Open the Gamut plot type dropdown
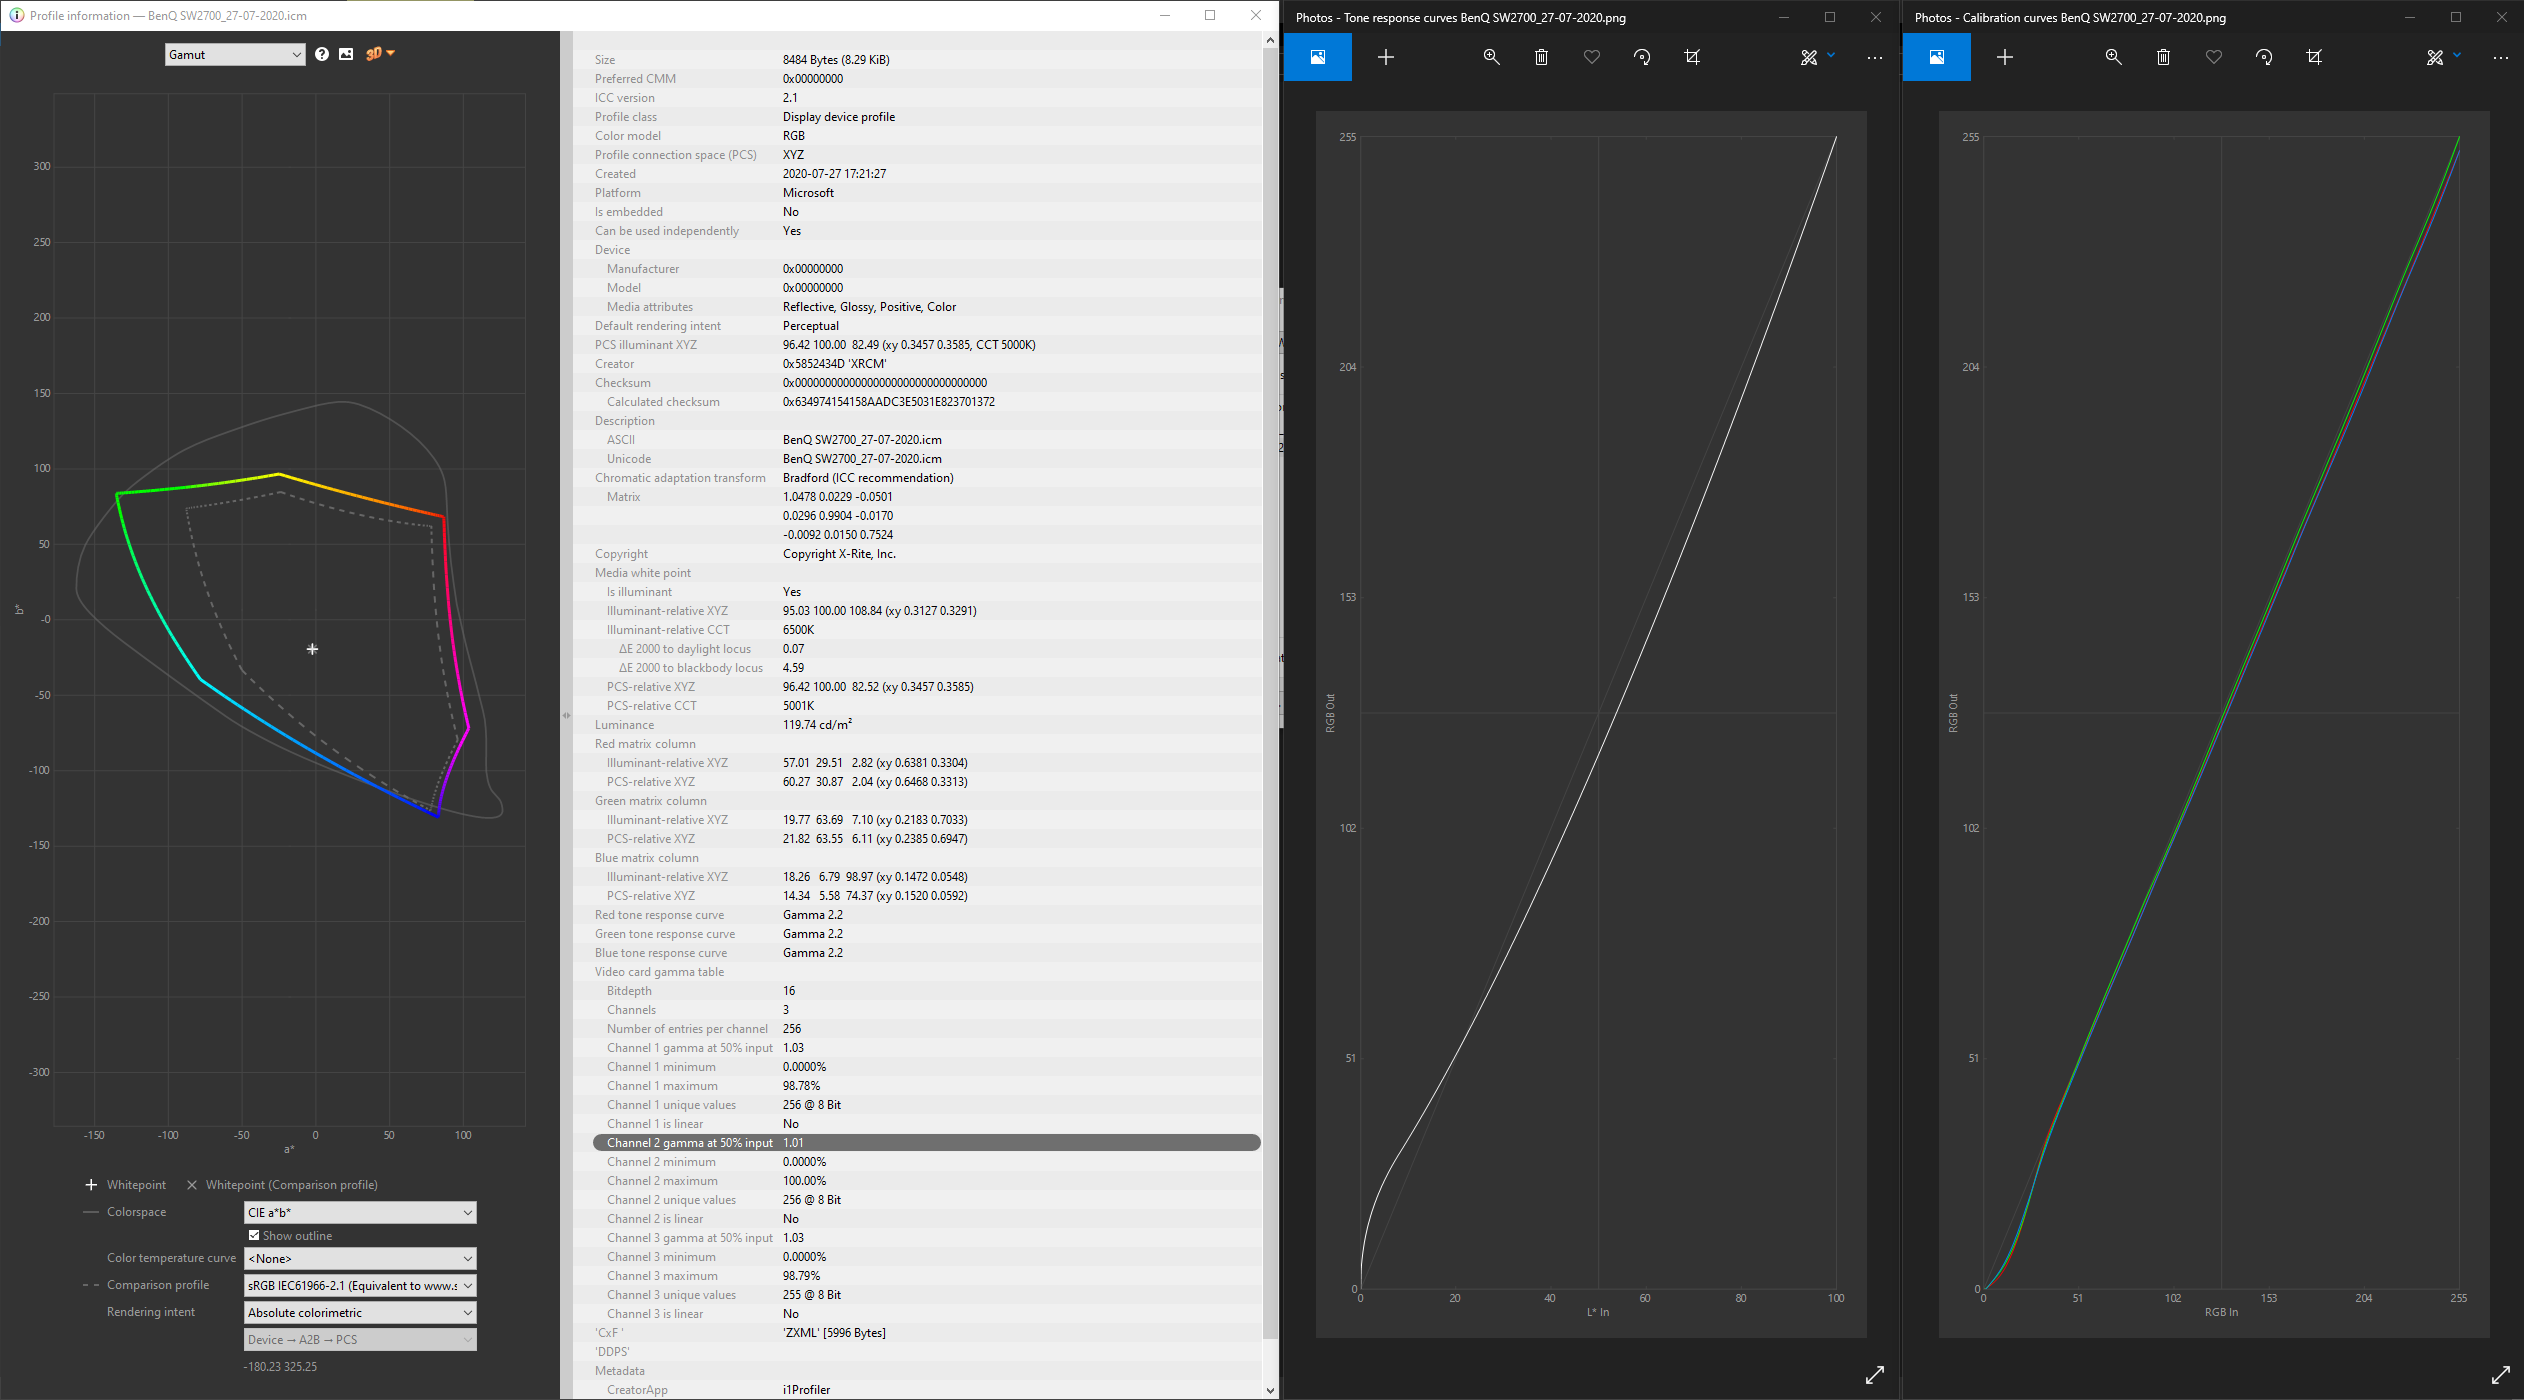The width and height of the screenshot is (2524, 1400). point(235,55)
